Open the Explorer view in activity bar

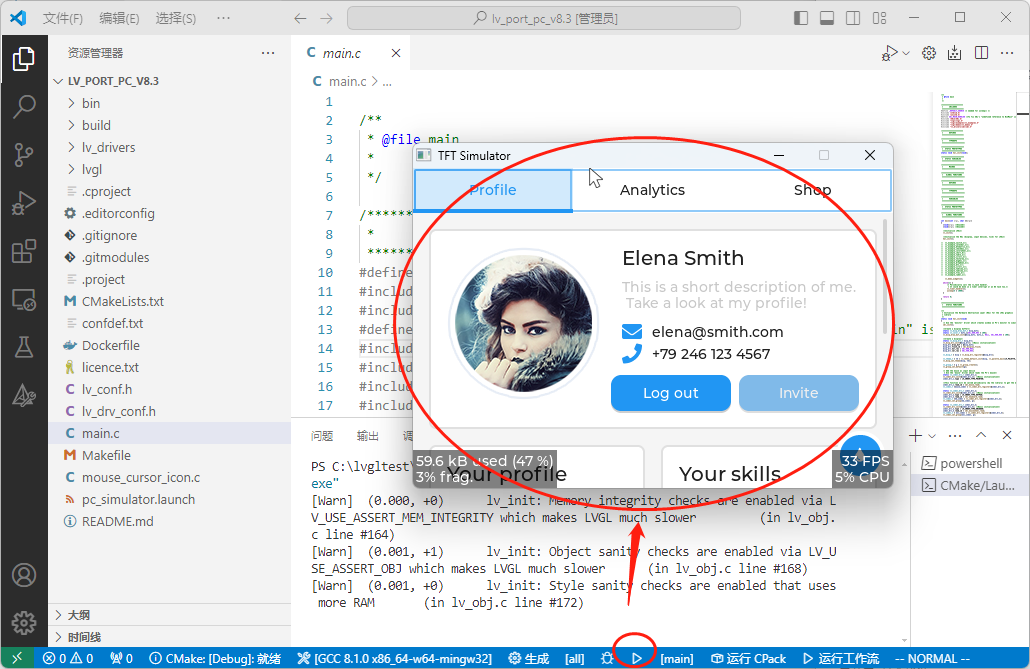(24, 59)
